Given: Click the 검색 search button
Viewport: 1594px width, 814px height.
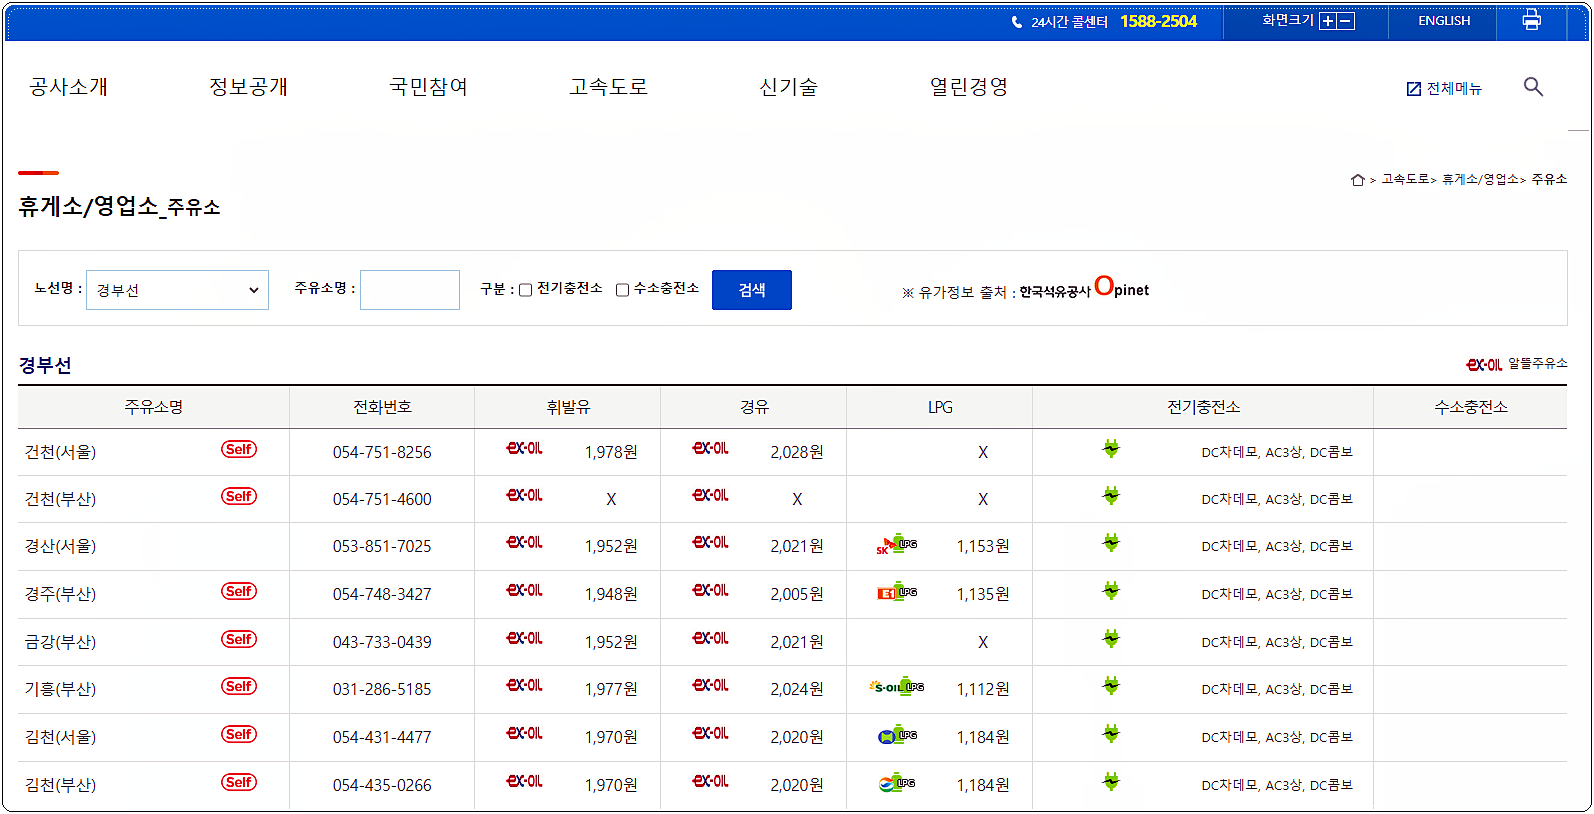Looking at the screenshot, I should coord(752,290).
